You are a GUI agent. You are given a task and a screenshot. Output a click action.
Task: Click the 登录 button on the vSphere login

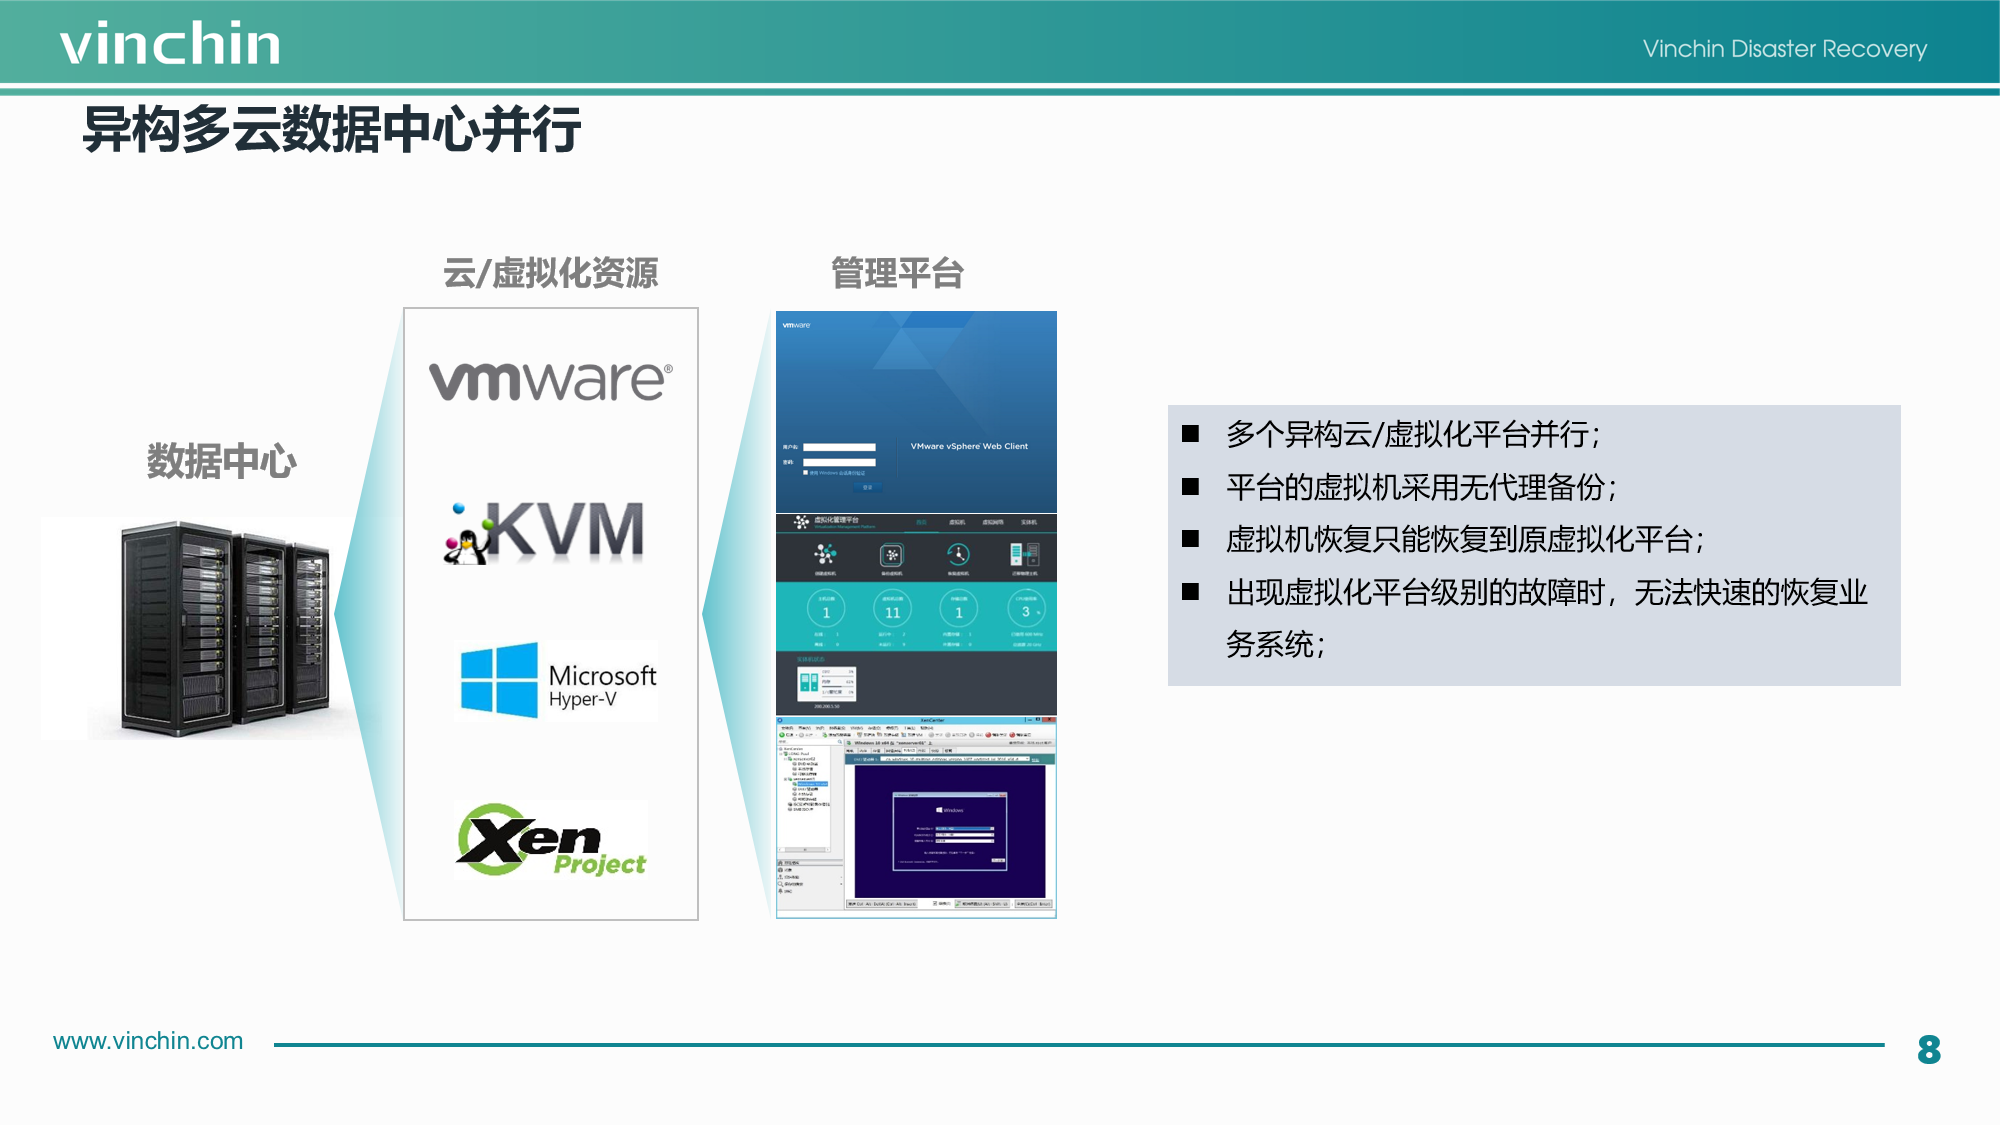click(x=866, y=487)
